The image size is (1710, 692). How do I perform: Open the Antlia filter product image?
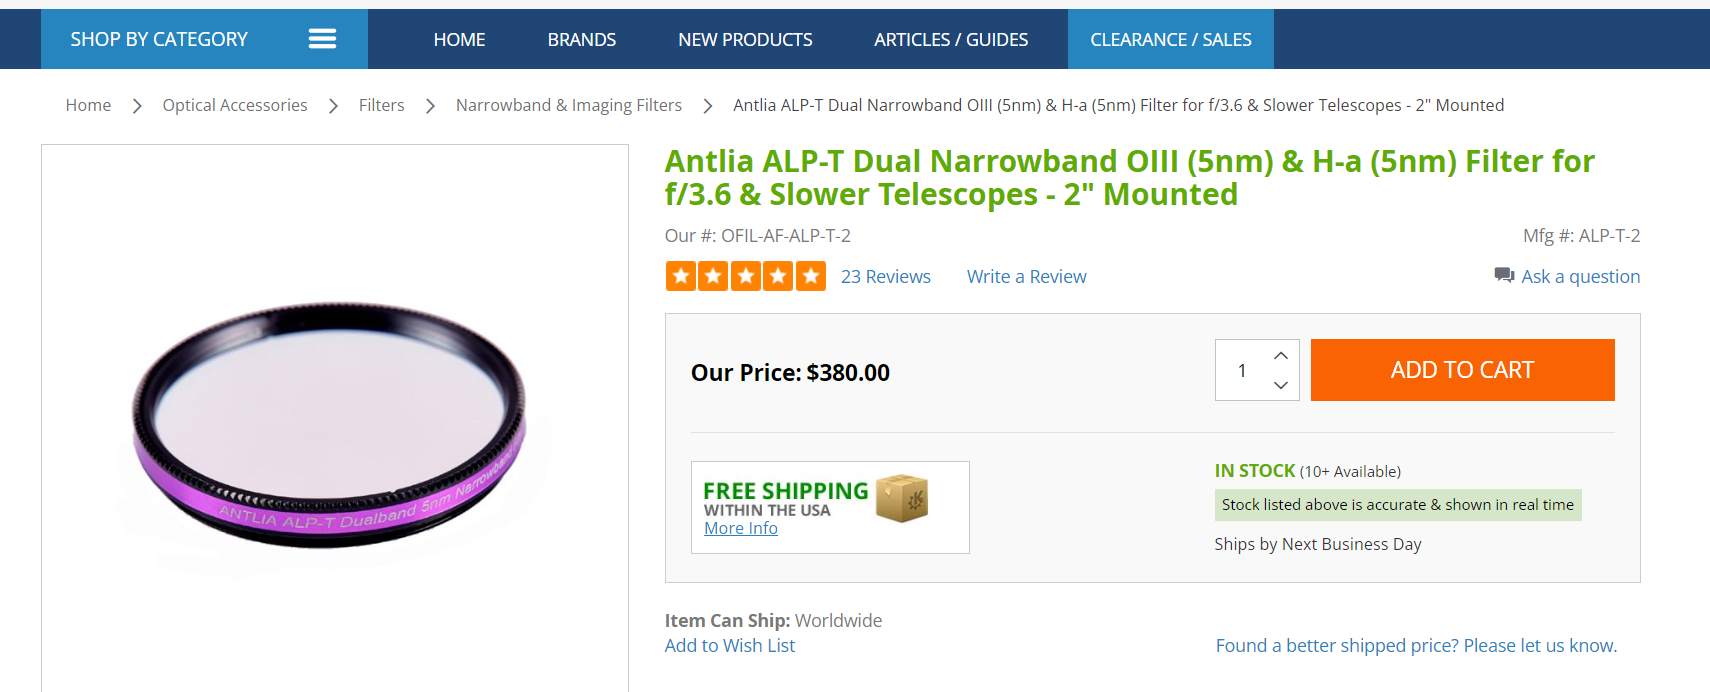pos(334,425)
